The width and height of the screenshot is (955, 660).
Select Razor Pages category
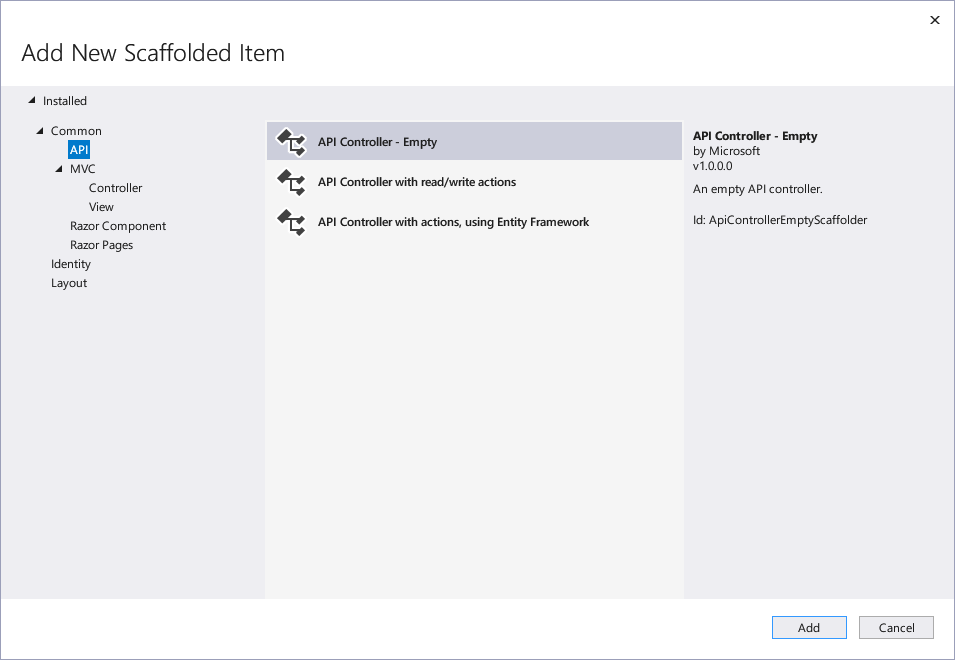(x=102, y=245)
